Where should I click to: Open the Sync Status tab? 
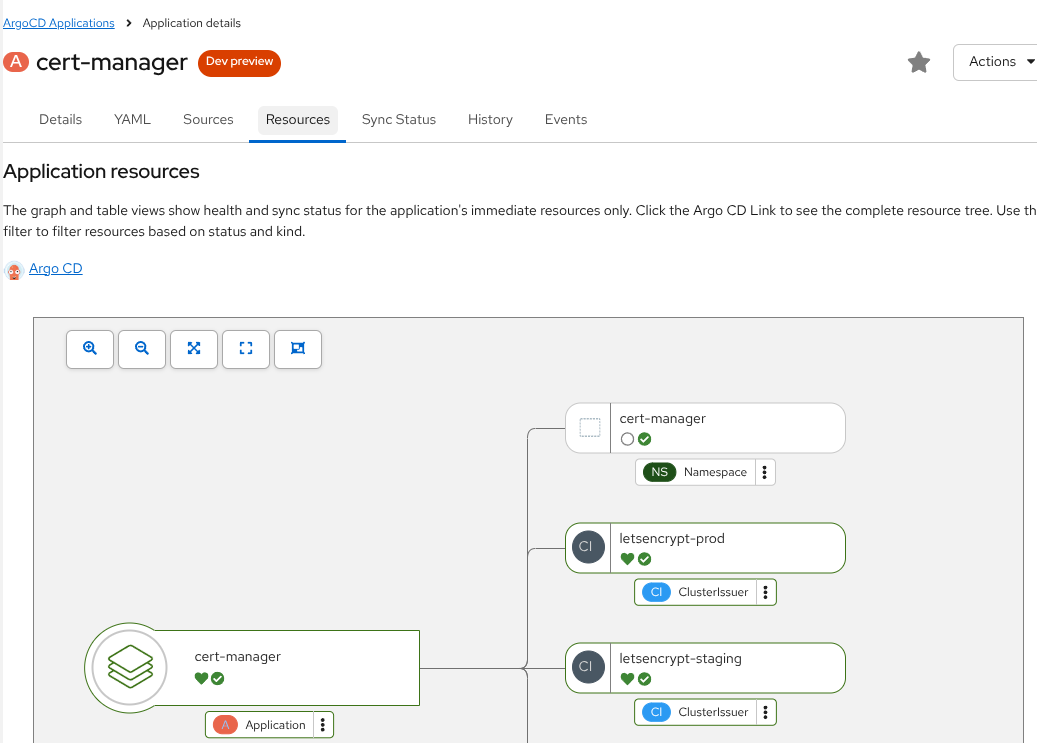399,119
